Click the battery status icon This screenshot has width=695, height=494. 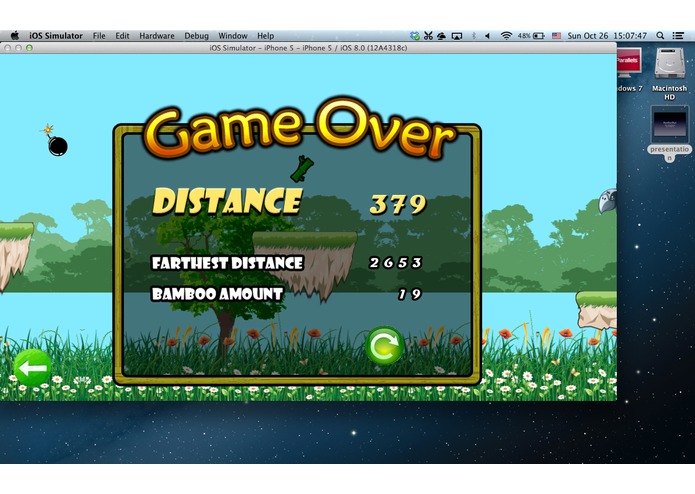click(539, 36)
